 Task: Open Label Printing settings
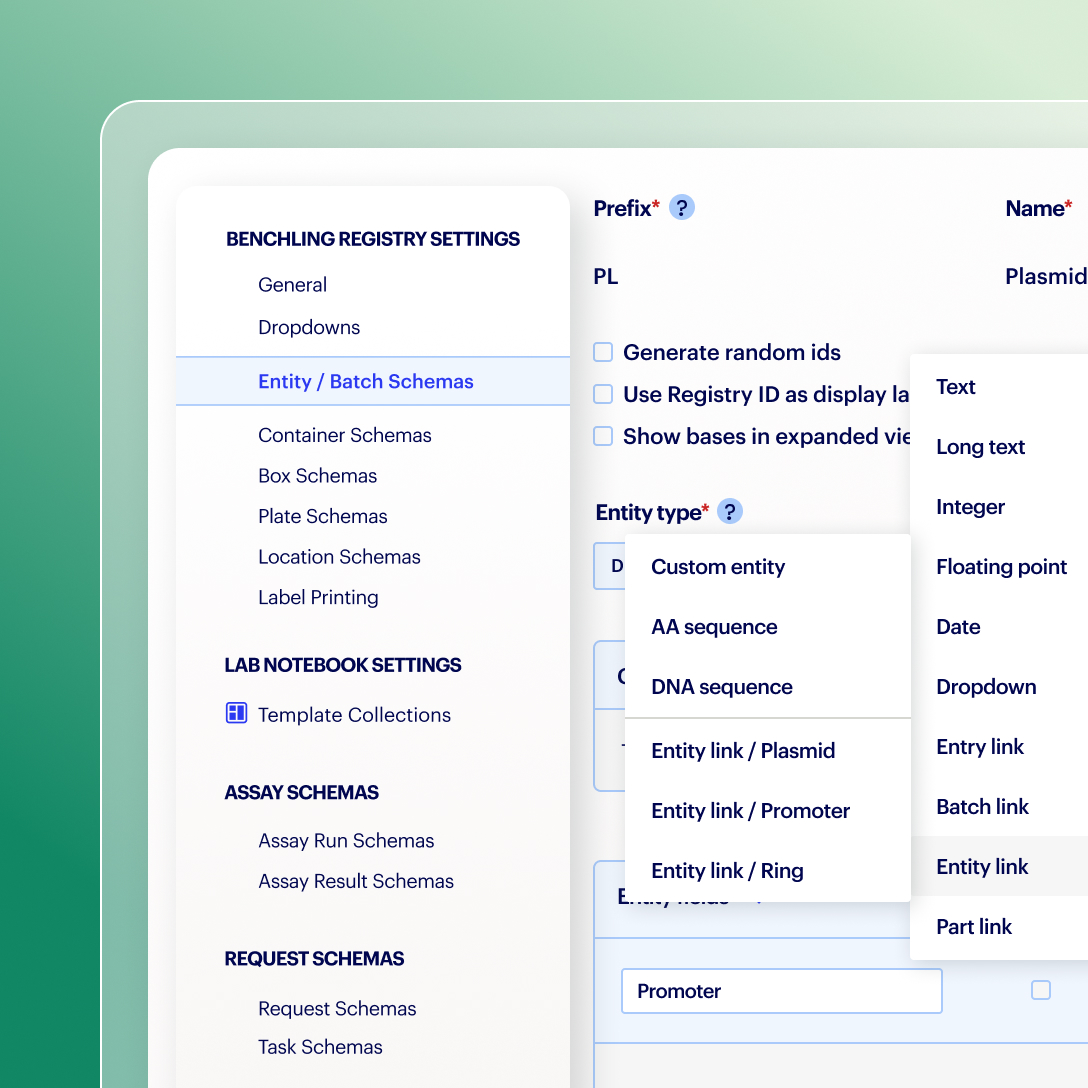point(318,597)
